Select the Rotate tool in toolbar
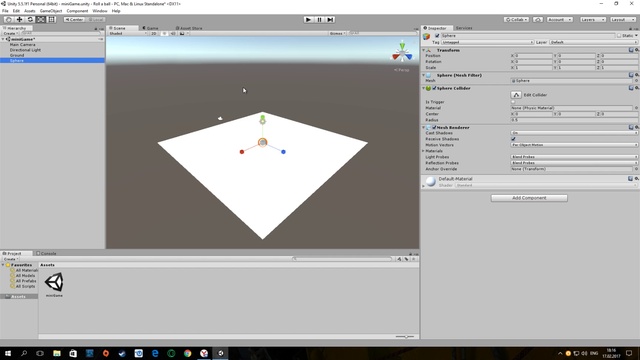Image resolution: width=640 pixels, height=360 pixels. point(30,20)
